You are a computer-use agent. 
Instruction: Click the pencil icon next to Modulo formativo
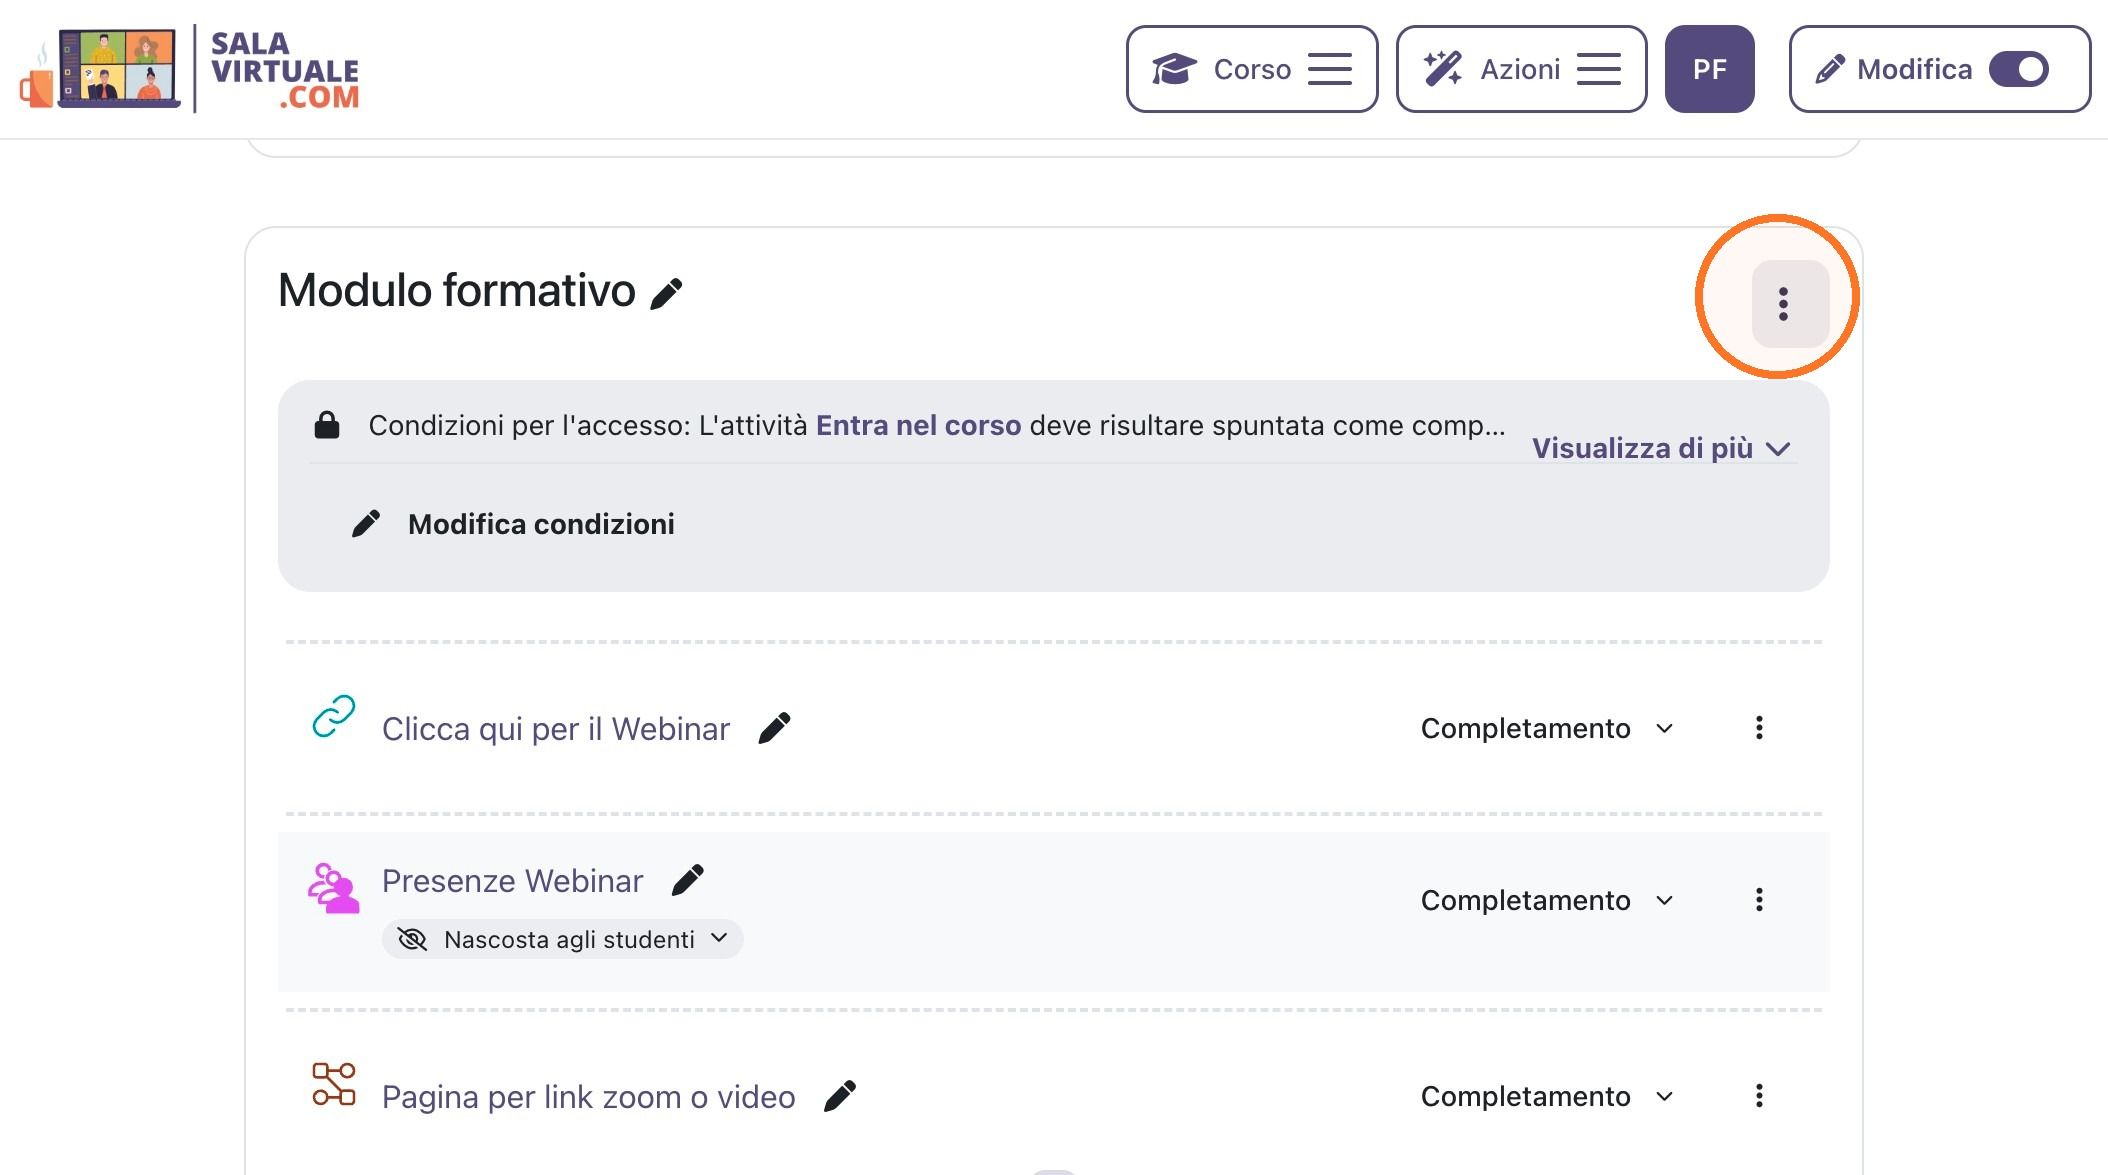point(666,294)
